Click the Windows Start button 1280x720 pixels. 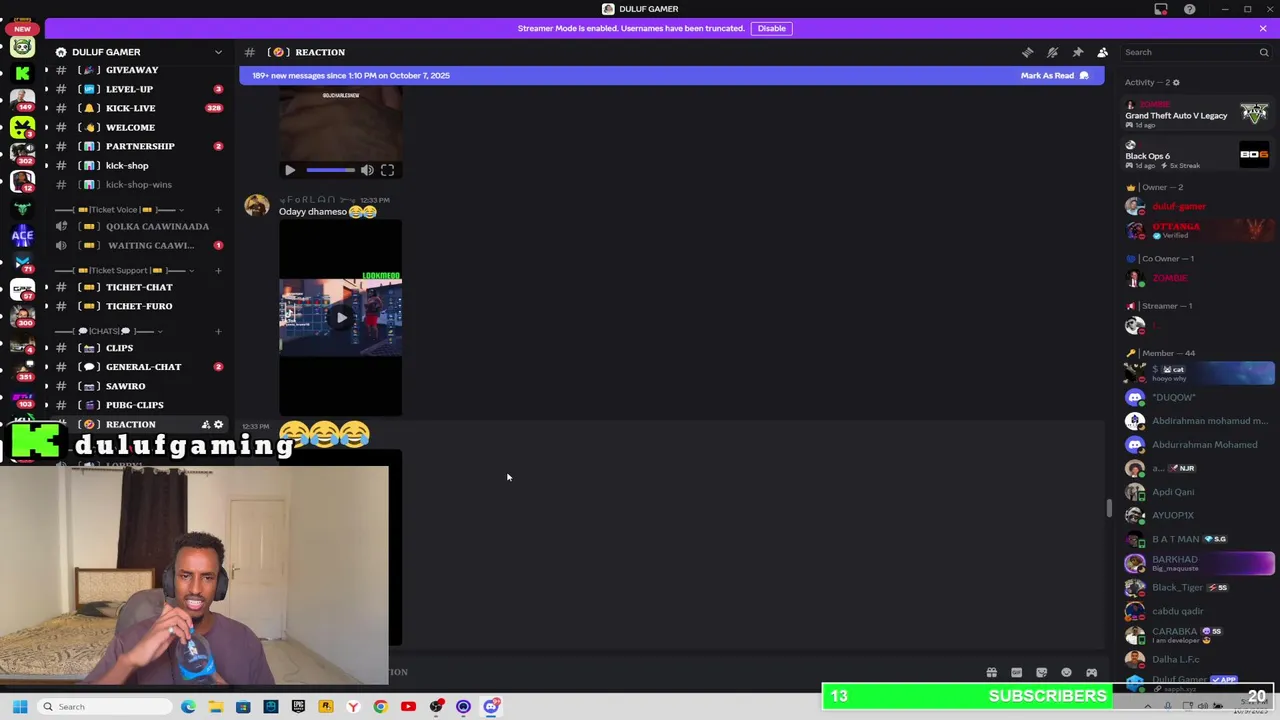(x=20, y=707)
